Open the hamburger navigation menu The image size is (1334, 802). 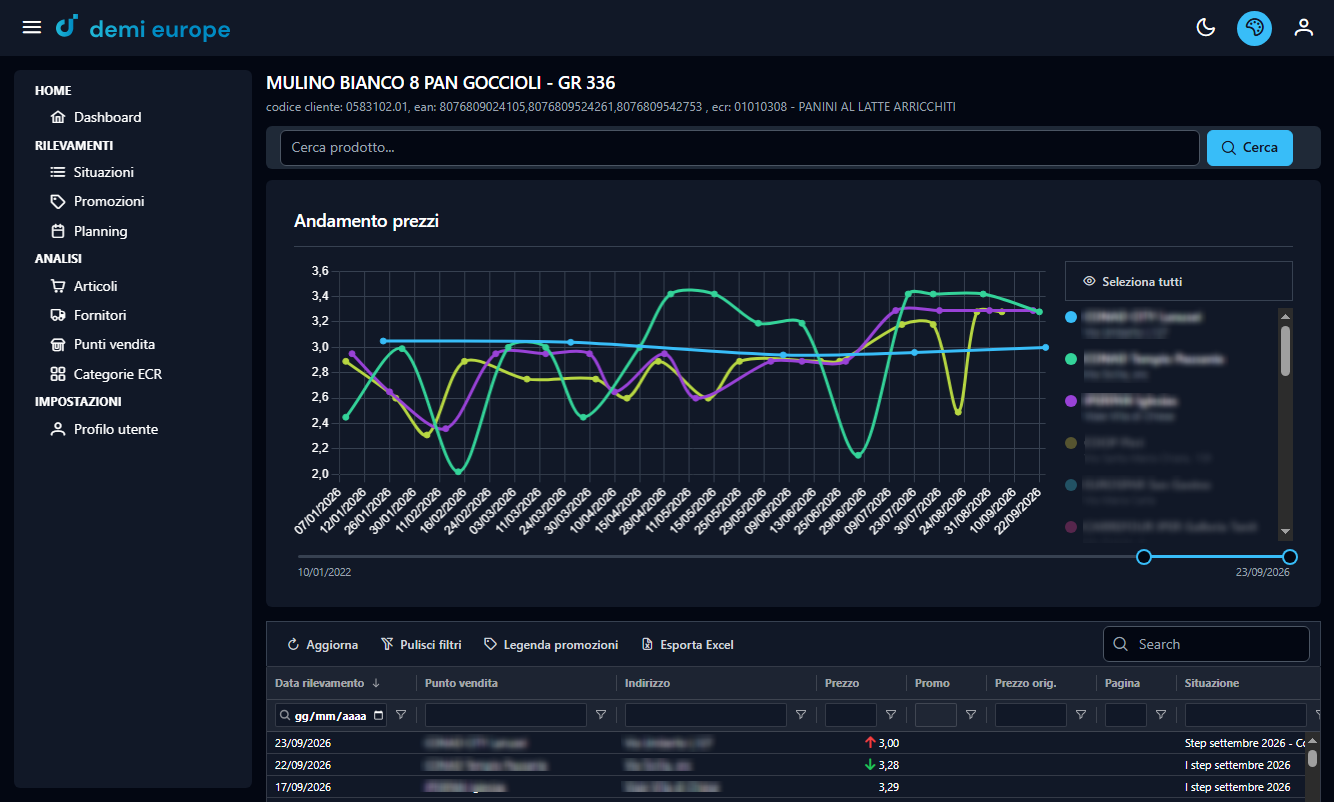tap(32, 28)
